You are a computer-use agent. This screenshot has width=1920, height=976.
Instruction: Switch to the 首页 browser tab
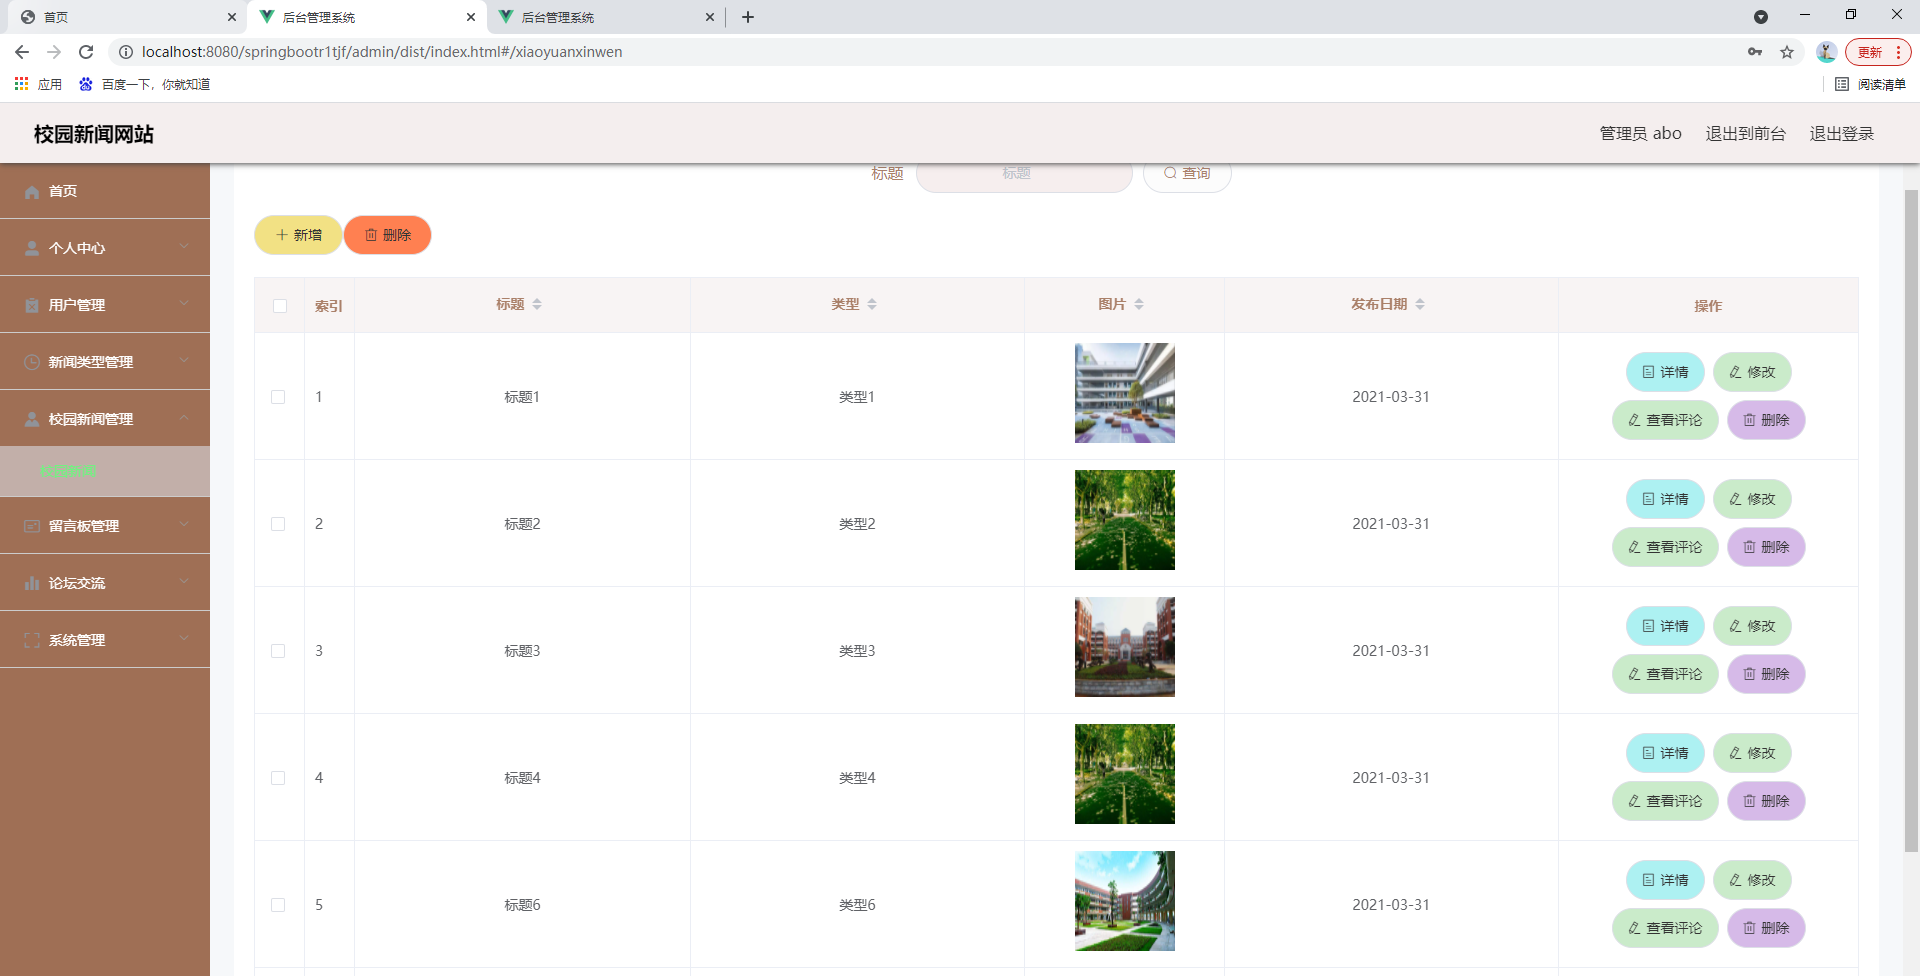pyautogui.click(x=120, y=17)
